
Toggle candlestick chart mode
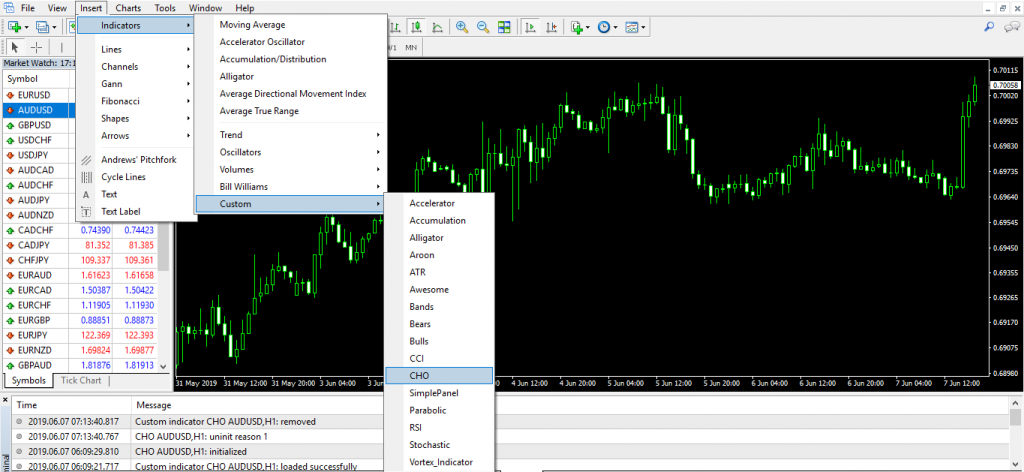(417, 27)
